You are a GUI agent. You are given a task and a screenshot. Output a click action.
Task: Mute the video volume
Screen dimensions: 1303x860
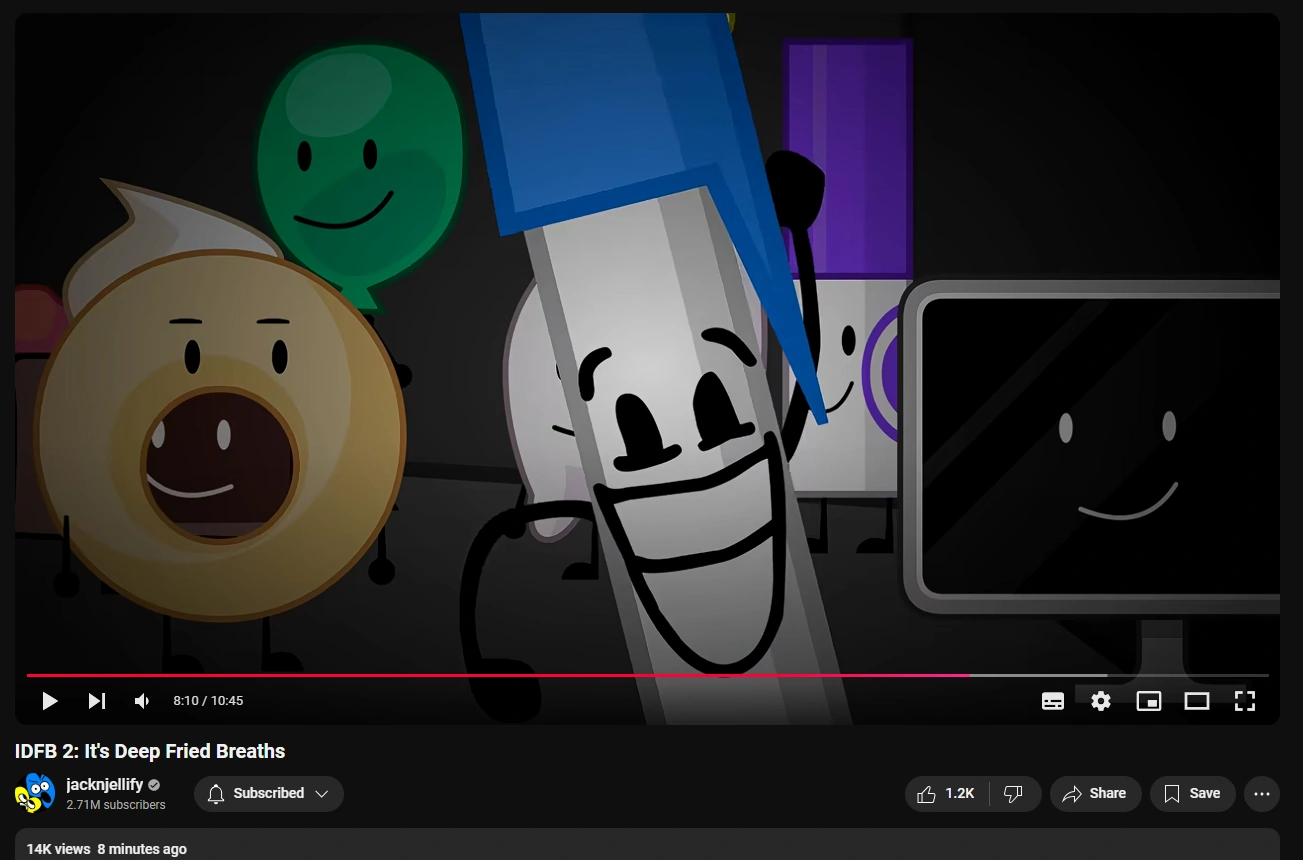[141, 701]
